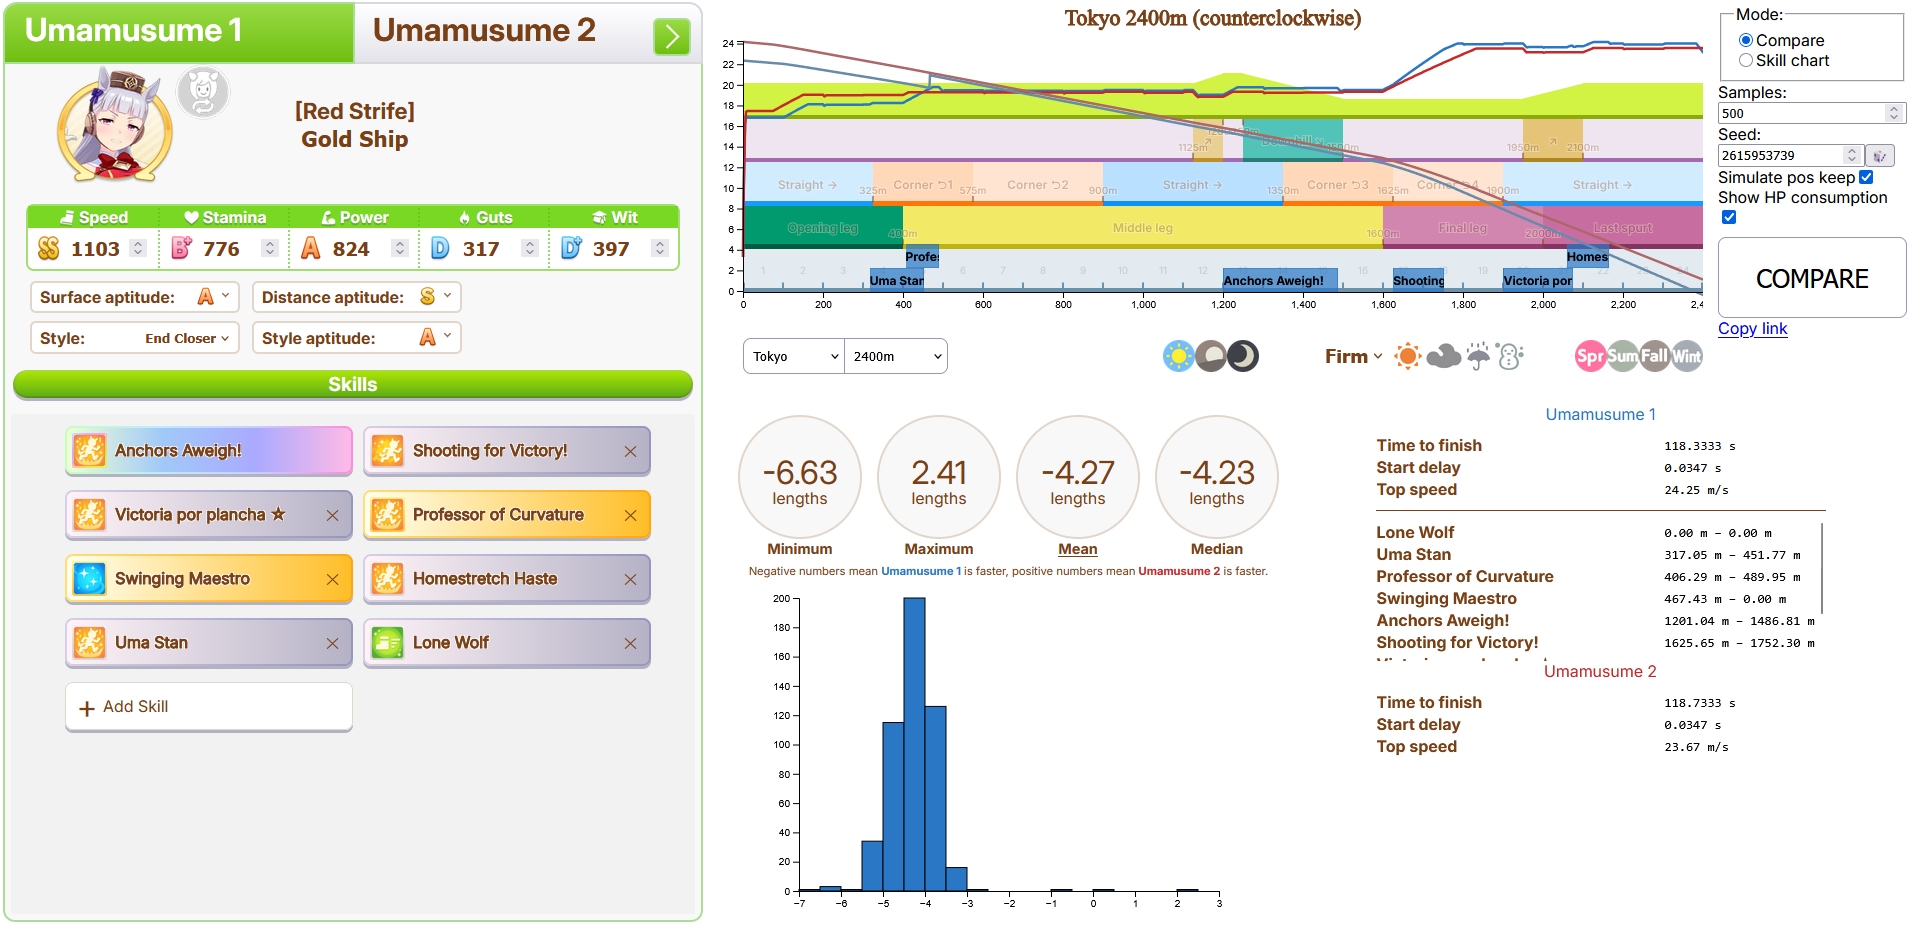Image resolution: width=1909 pixels, height=930 pixels.
Task: Toggle Simulate pos keep checkbox
Action: [x=1866, y=177]
